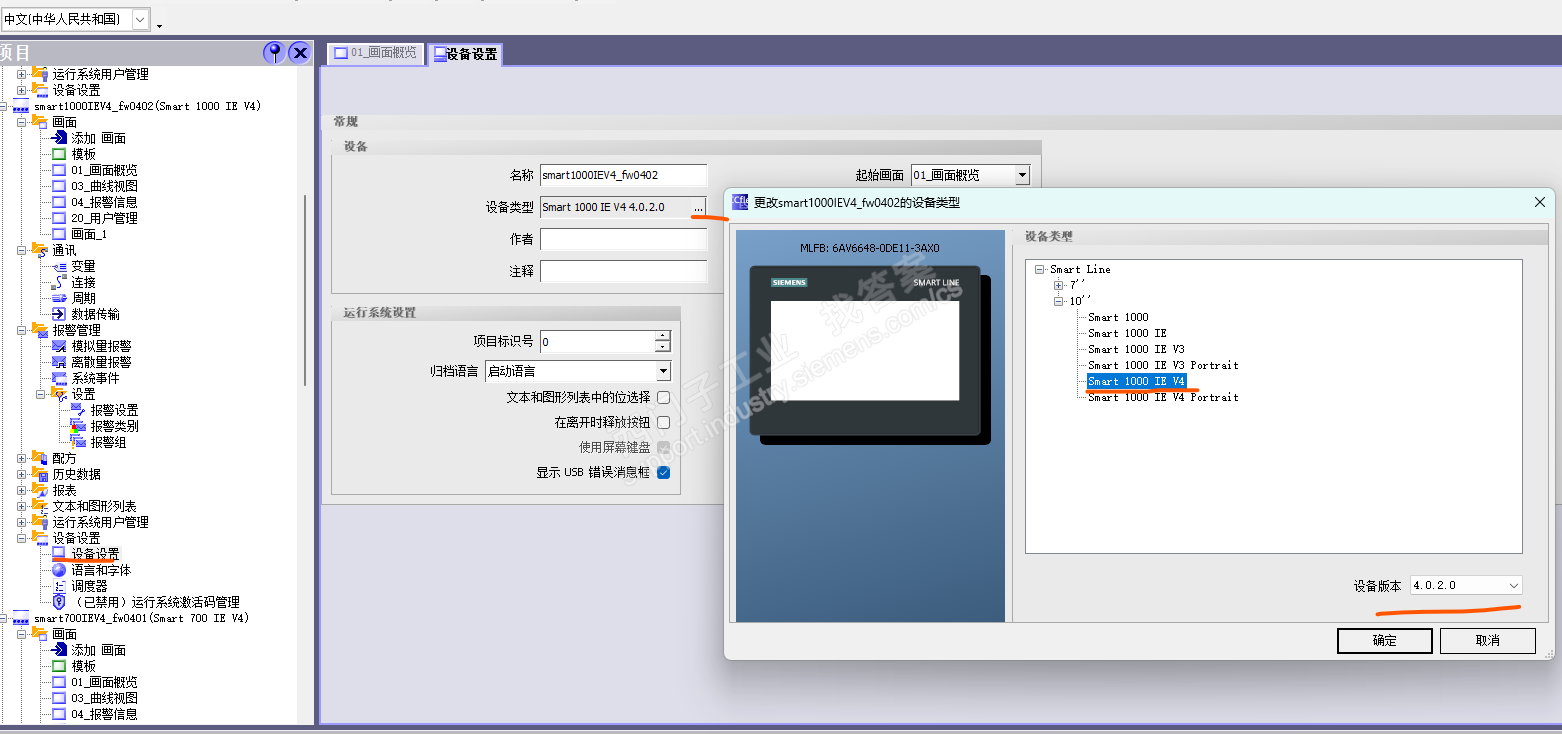Collapse the 报警管理 folder
Viewport: 1562px width, 734px height.
(22, 330)
